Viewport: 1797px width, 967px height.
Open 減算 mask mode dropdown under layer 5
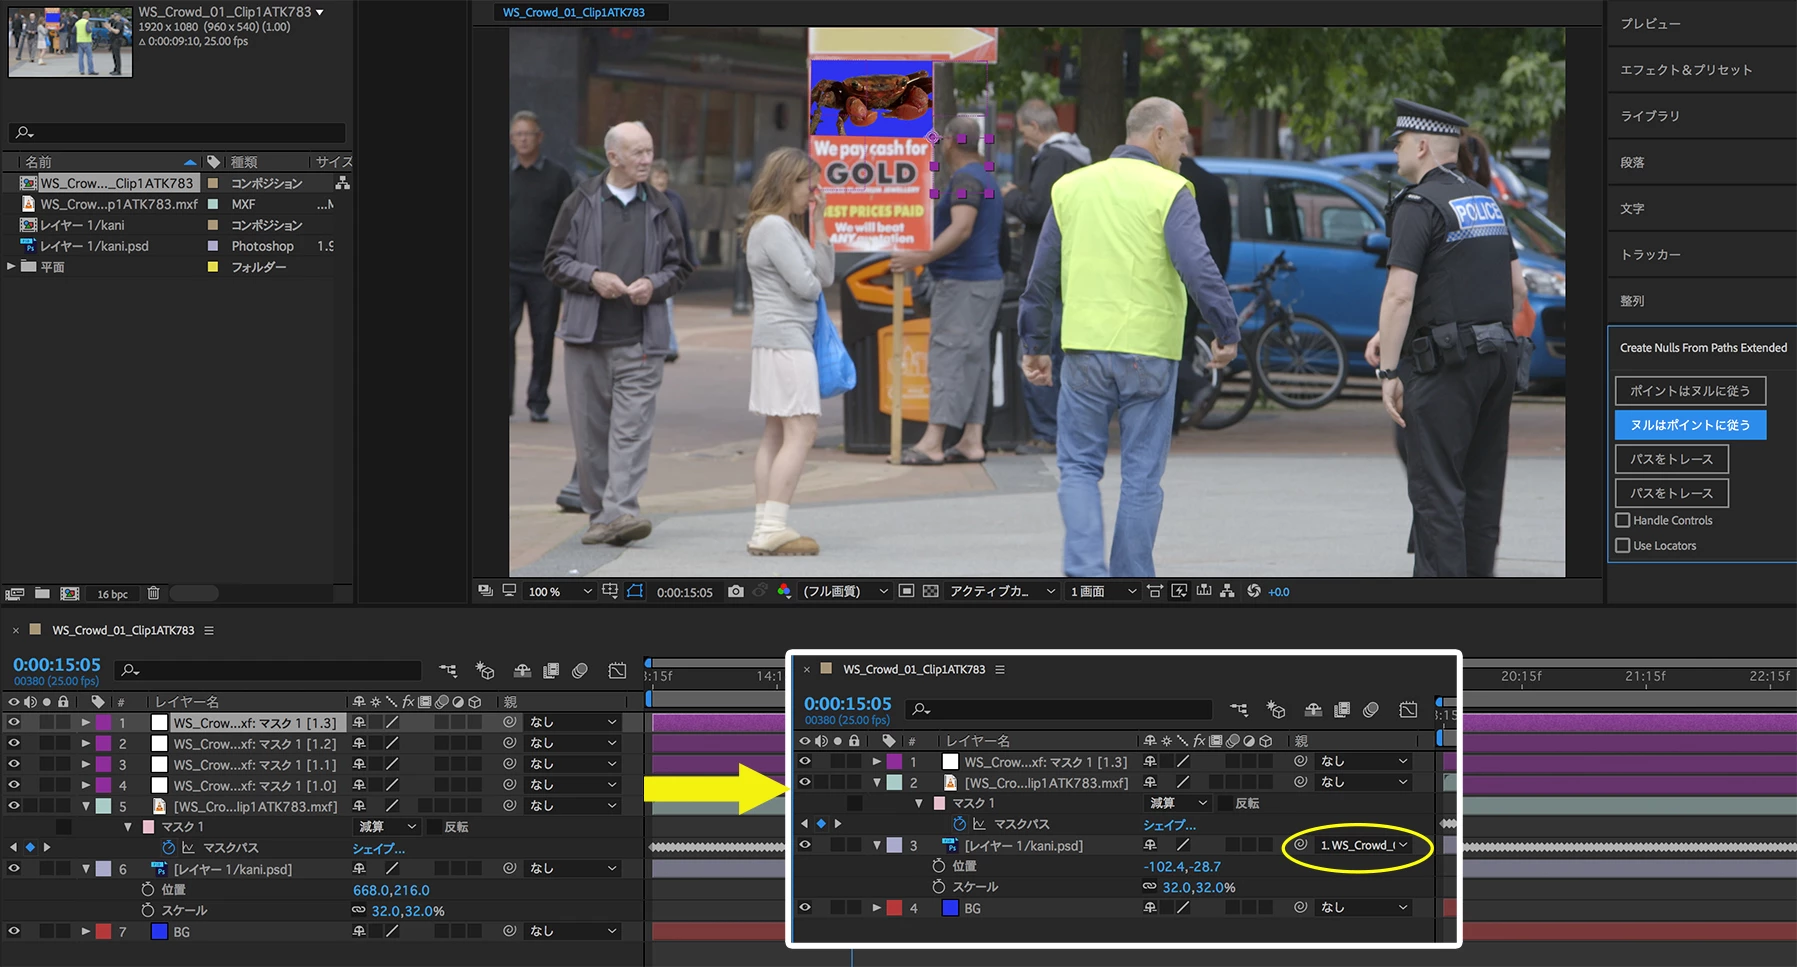tap(387, 827)
